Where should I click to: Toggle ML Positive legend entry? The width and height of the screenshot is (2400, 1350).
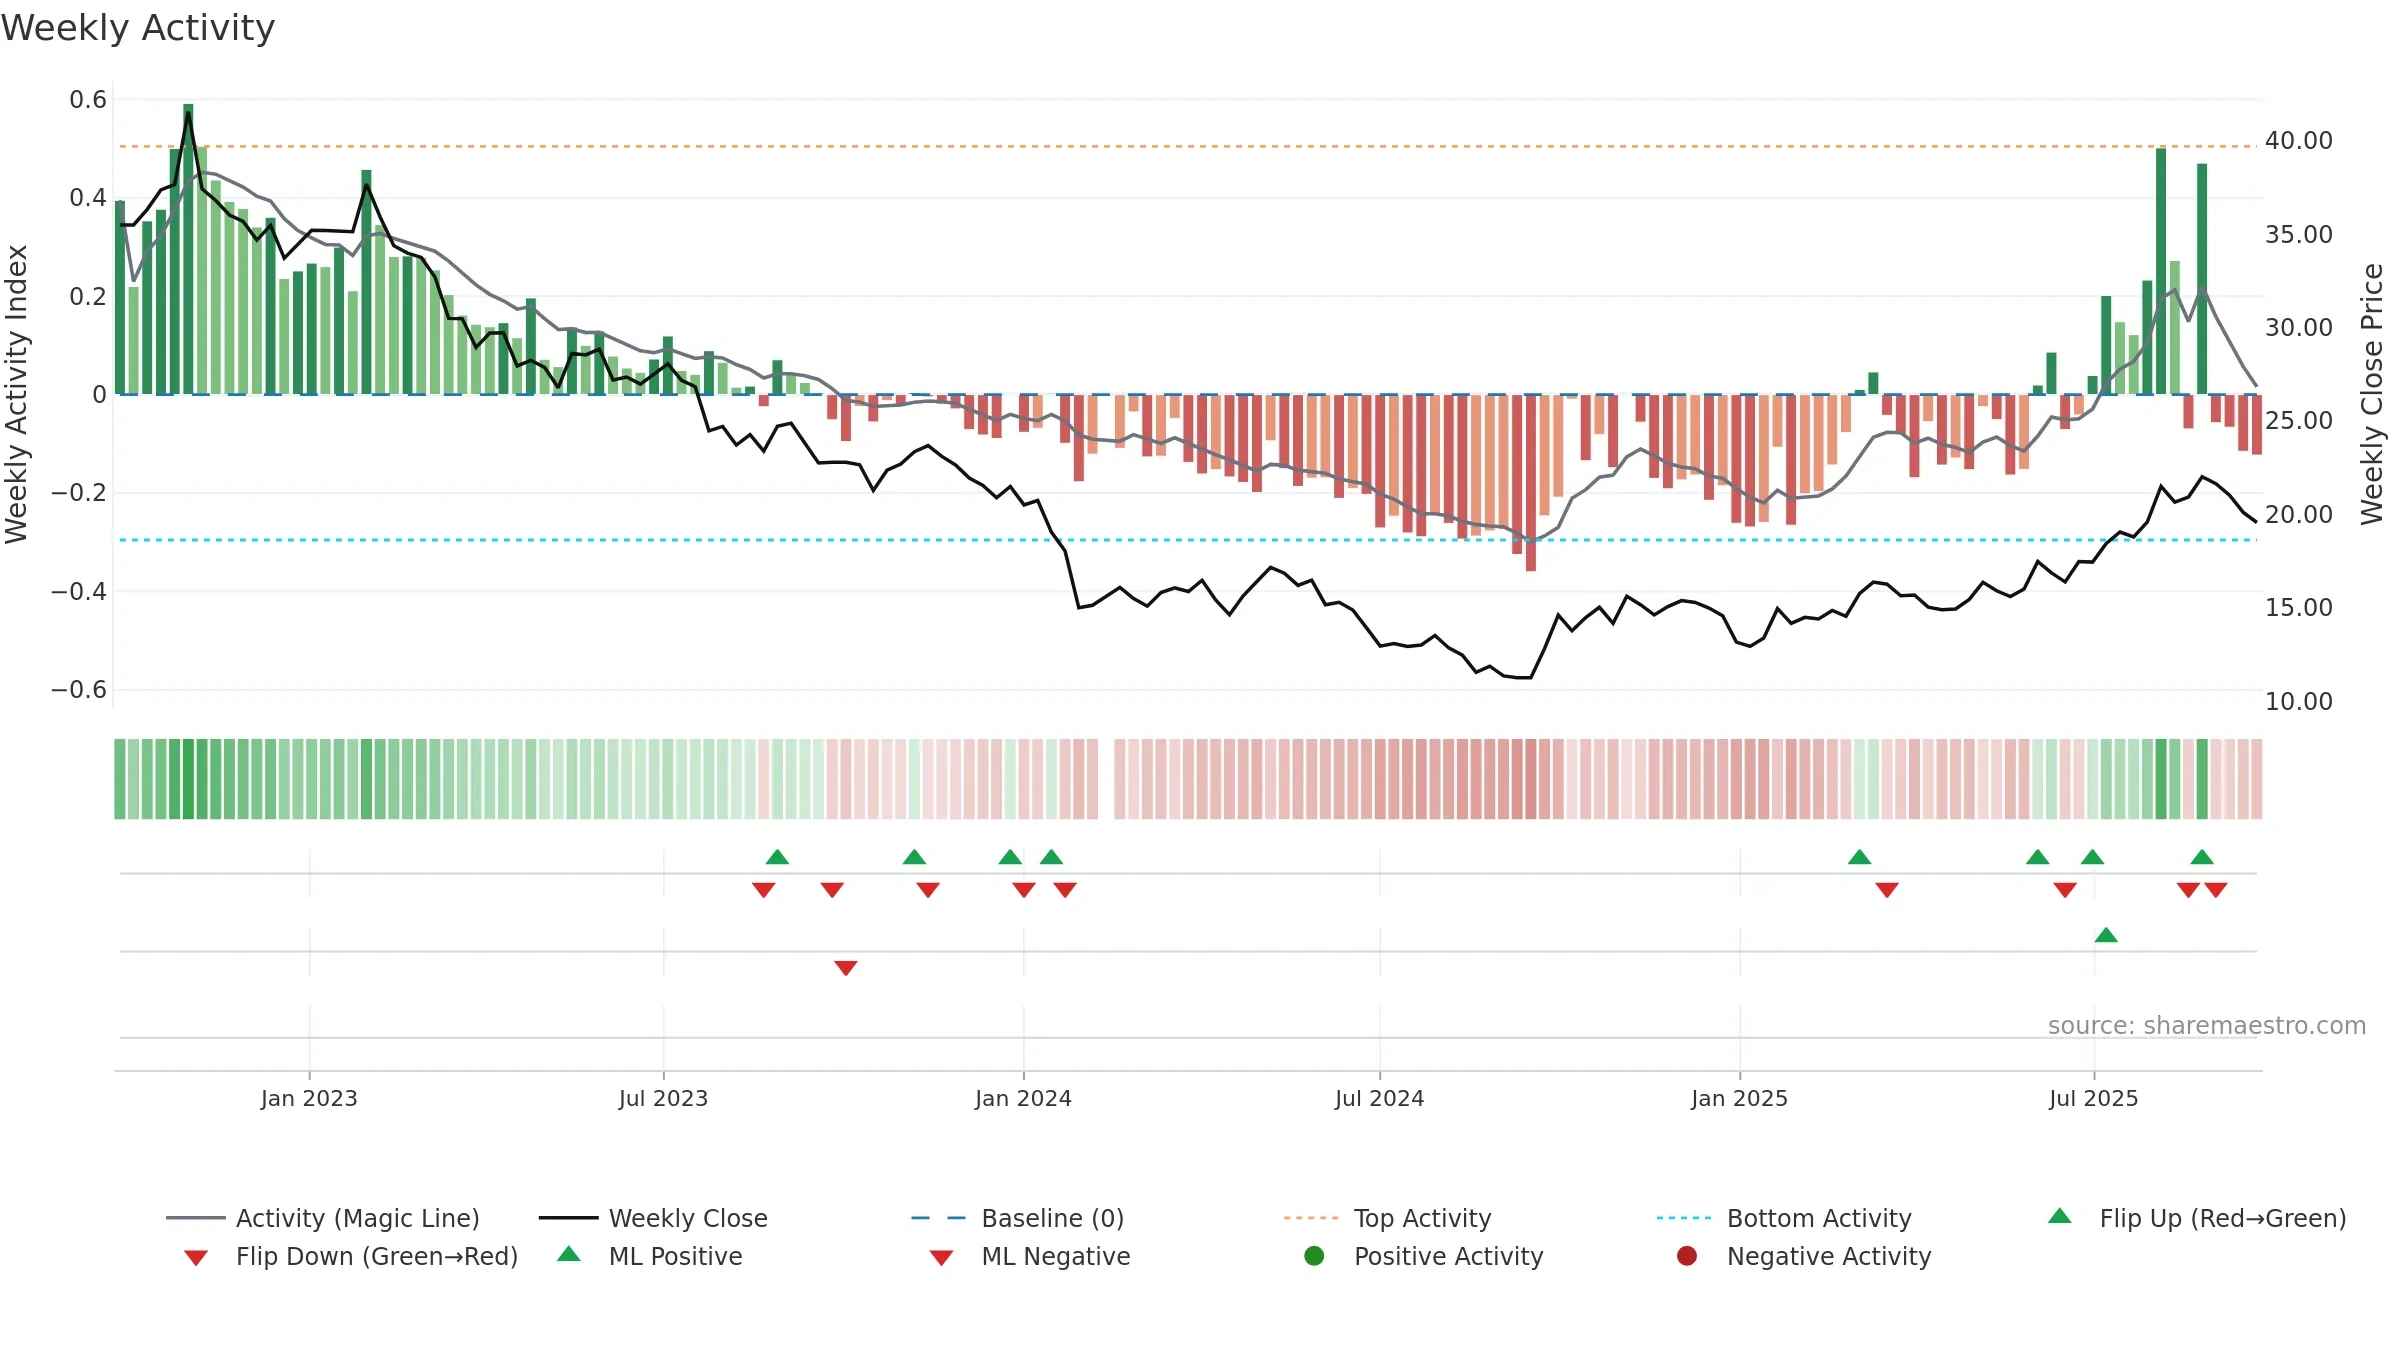650,1256
